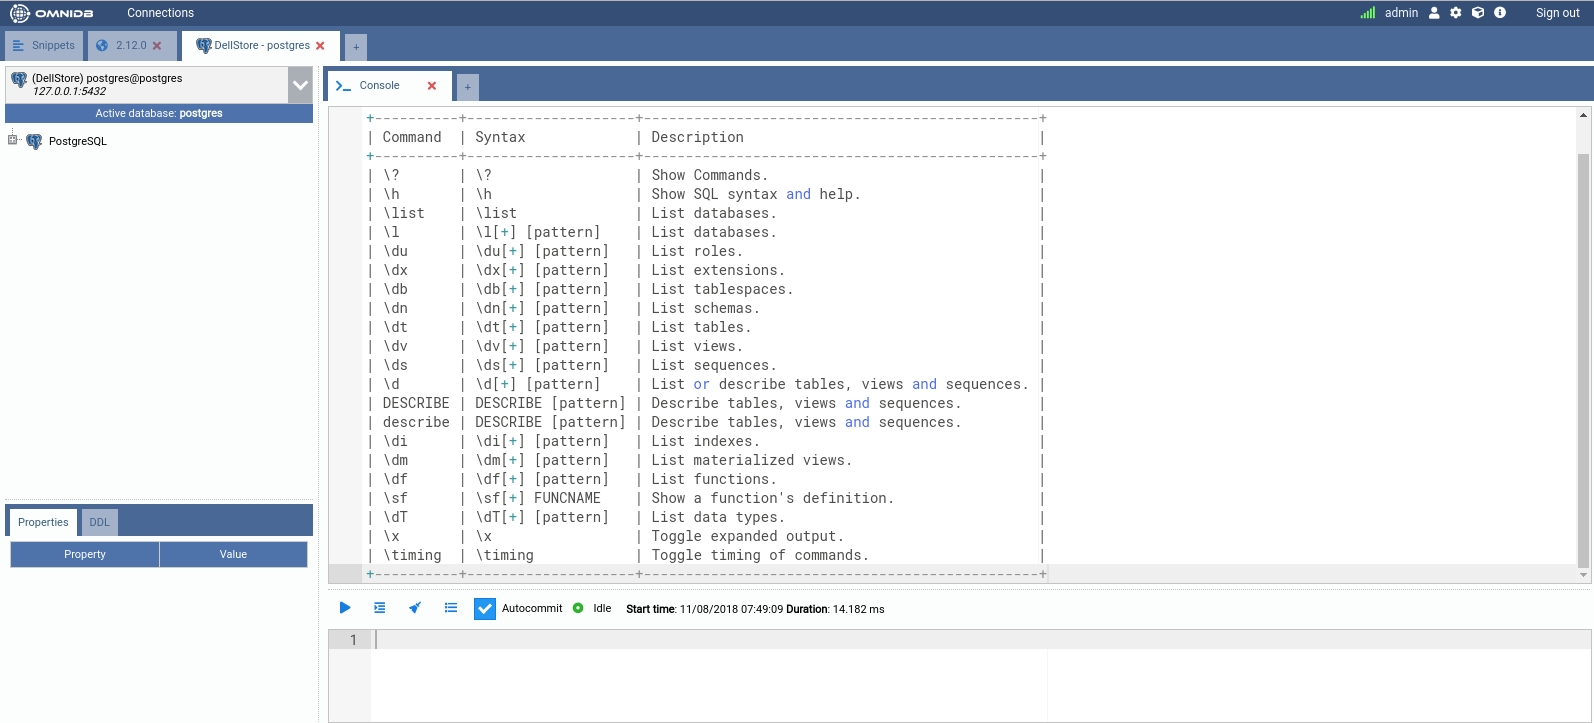Click the 'Duration: 14.182 ms' text

[835, 609]
